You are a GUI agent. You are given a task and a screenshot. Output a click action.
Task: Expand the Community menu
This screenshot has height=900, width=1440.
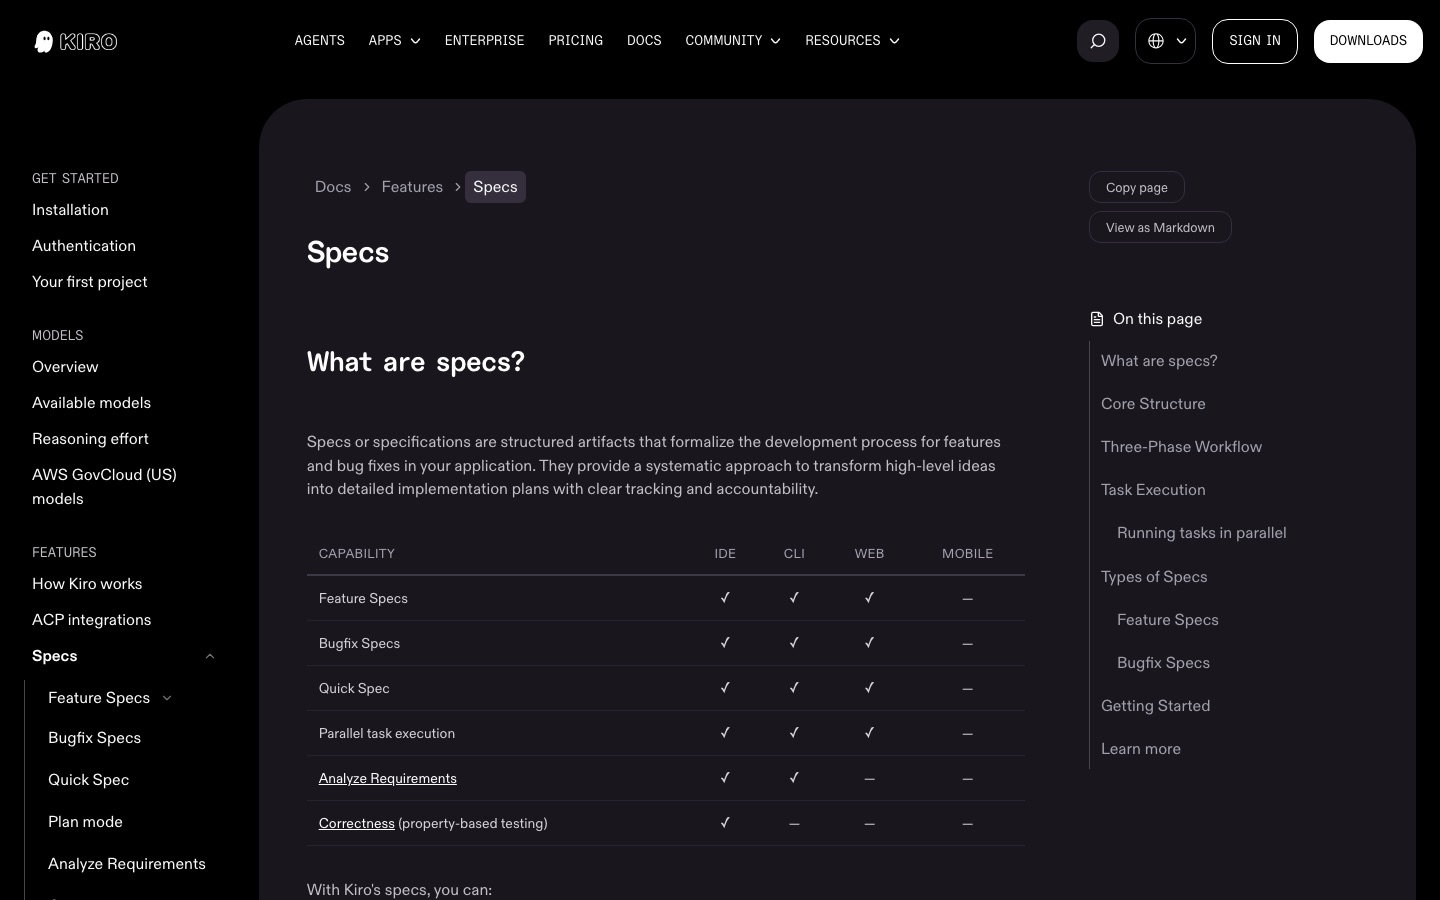(x=733, y=41)
